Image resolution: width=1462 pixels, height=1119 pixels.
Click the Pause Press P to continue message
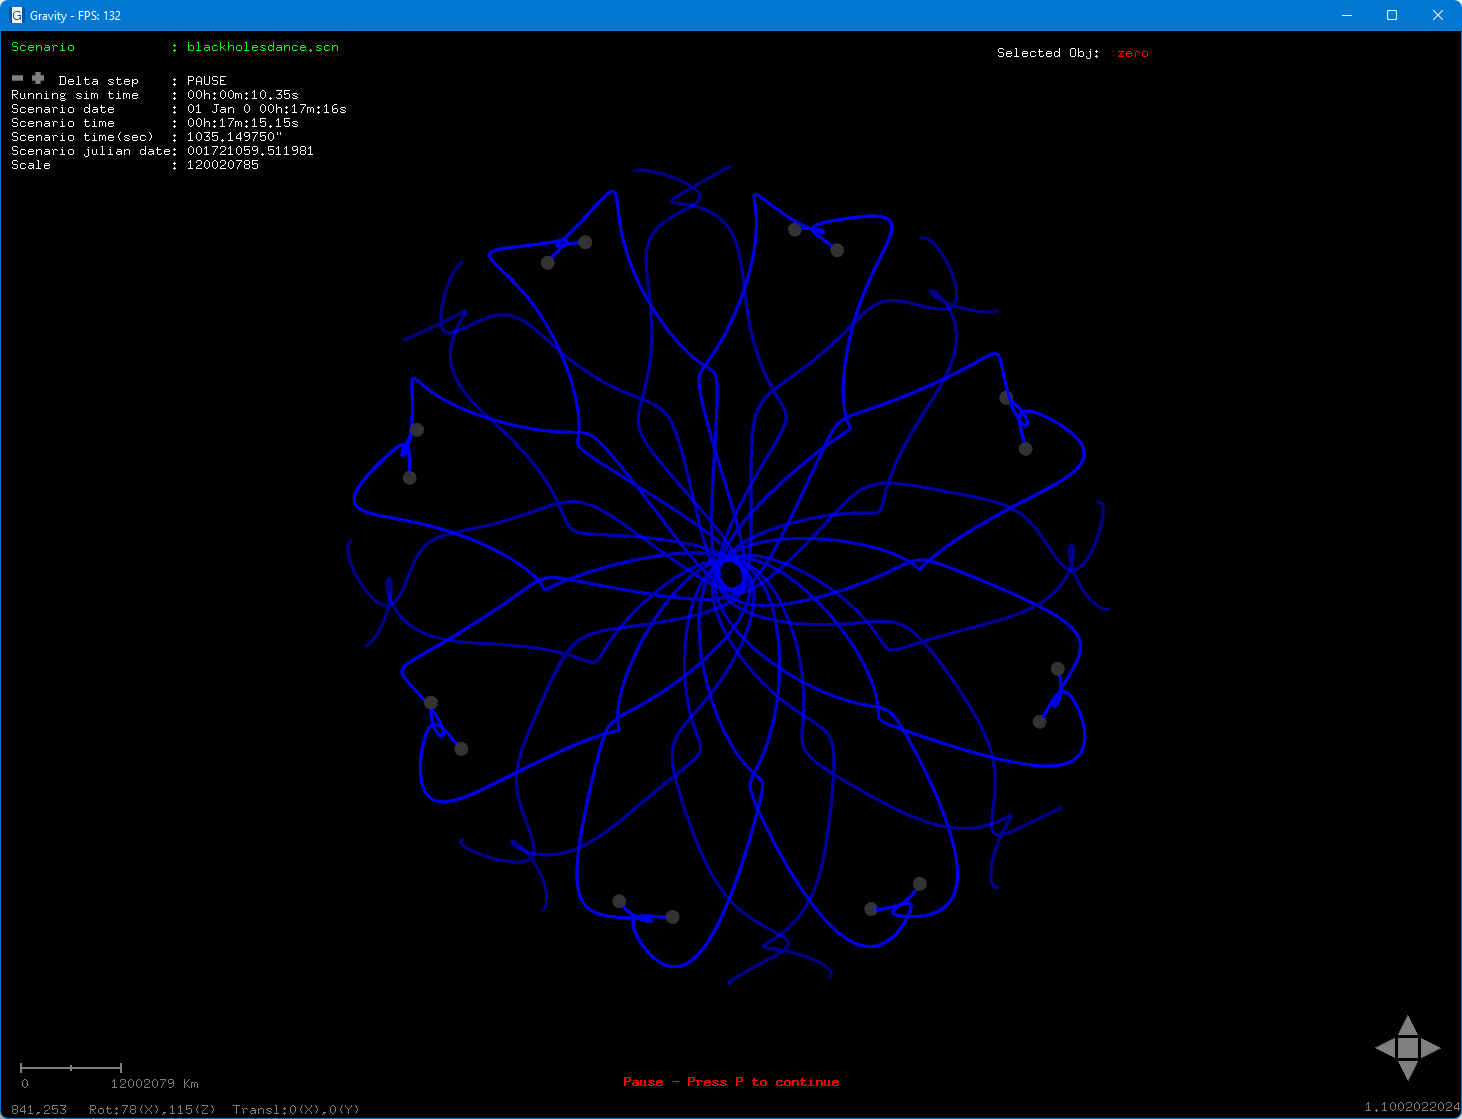pyautogui.click(x=731, y=1081)
